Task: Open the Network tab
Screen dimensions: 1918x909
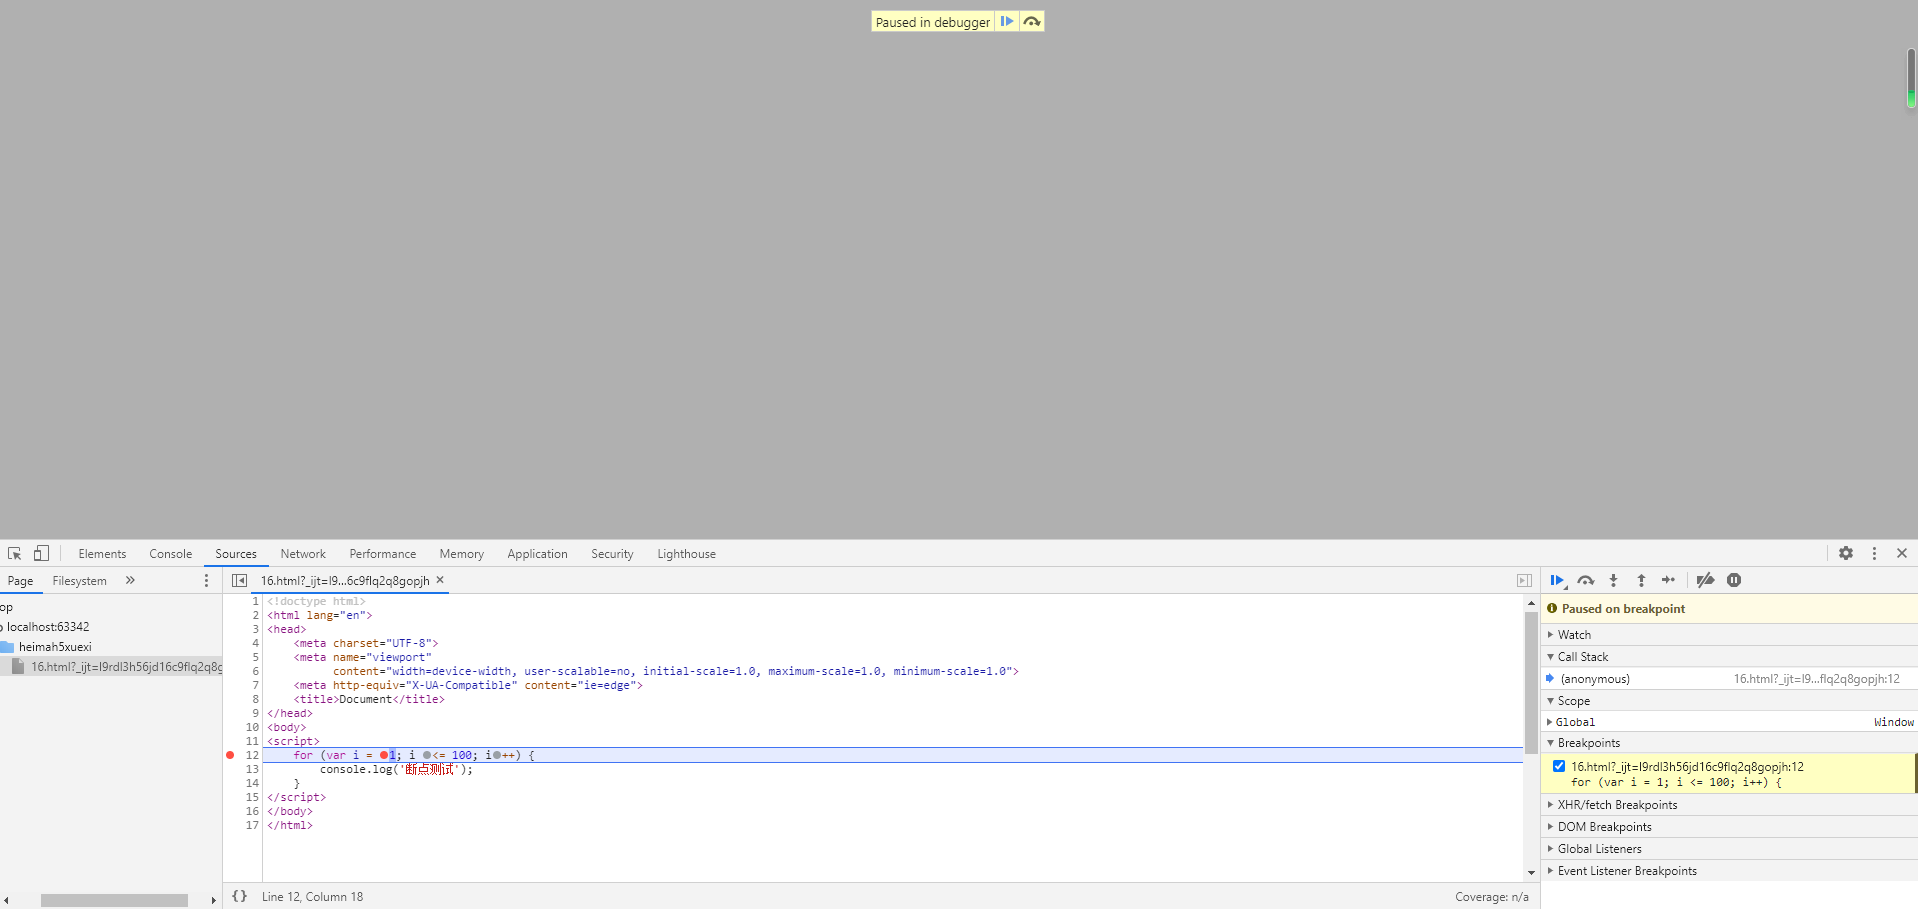Action: [x=303, y=554]
